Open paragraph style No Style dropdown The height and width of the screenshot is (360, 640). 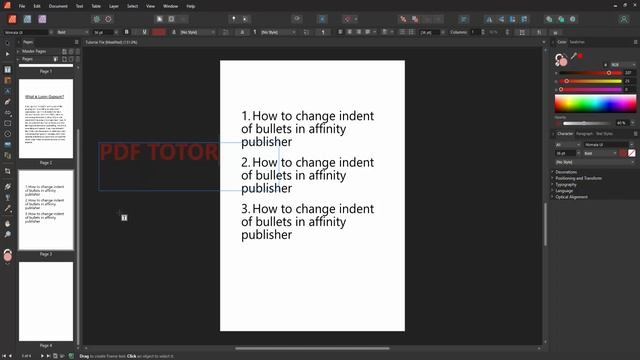(278, 32)
